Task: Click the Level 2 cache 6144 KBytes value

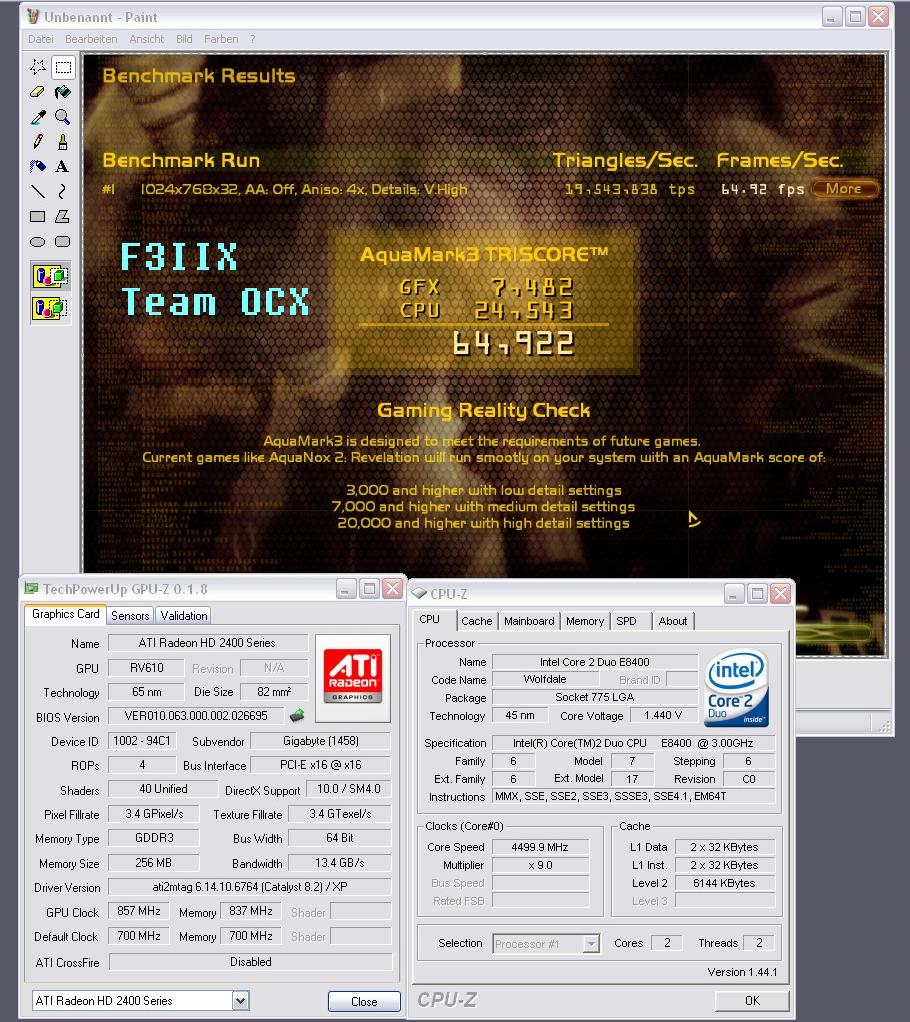Action: (724, 883)
